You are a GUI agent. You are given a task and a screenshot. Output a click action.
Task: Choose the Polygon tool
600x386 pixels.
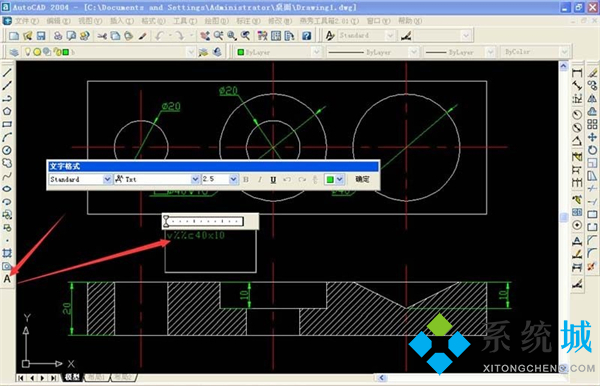pyautogui.click(x=7, y=111)
